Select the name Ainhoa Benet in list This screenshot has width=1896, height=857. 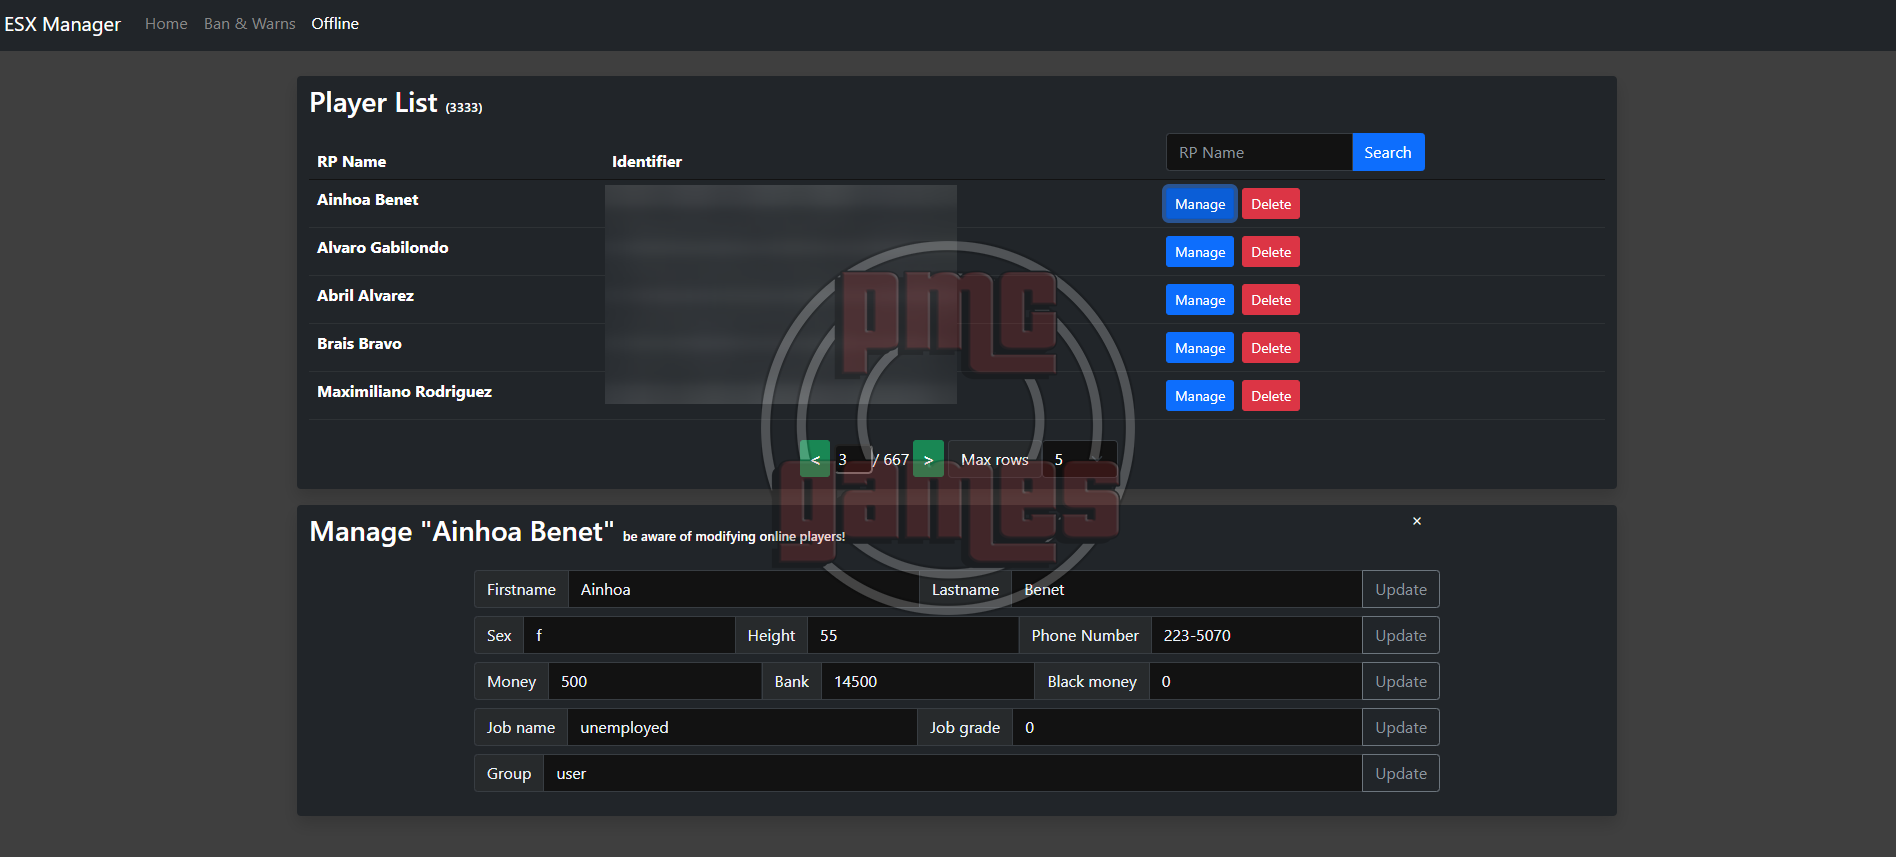tap(367, 200)
